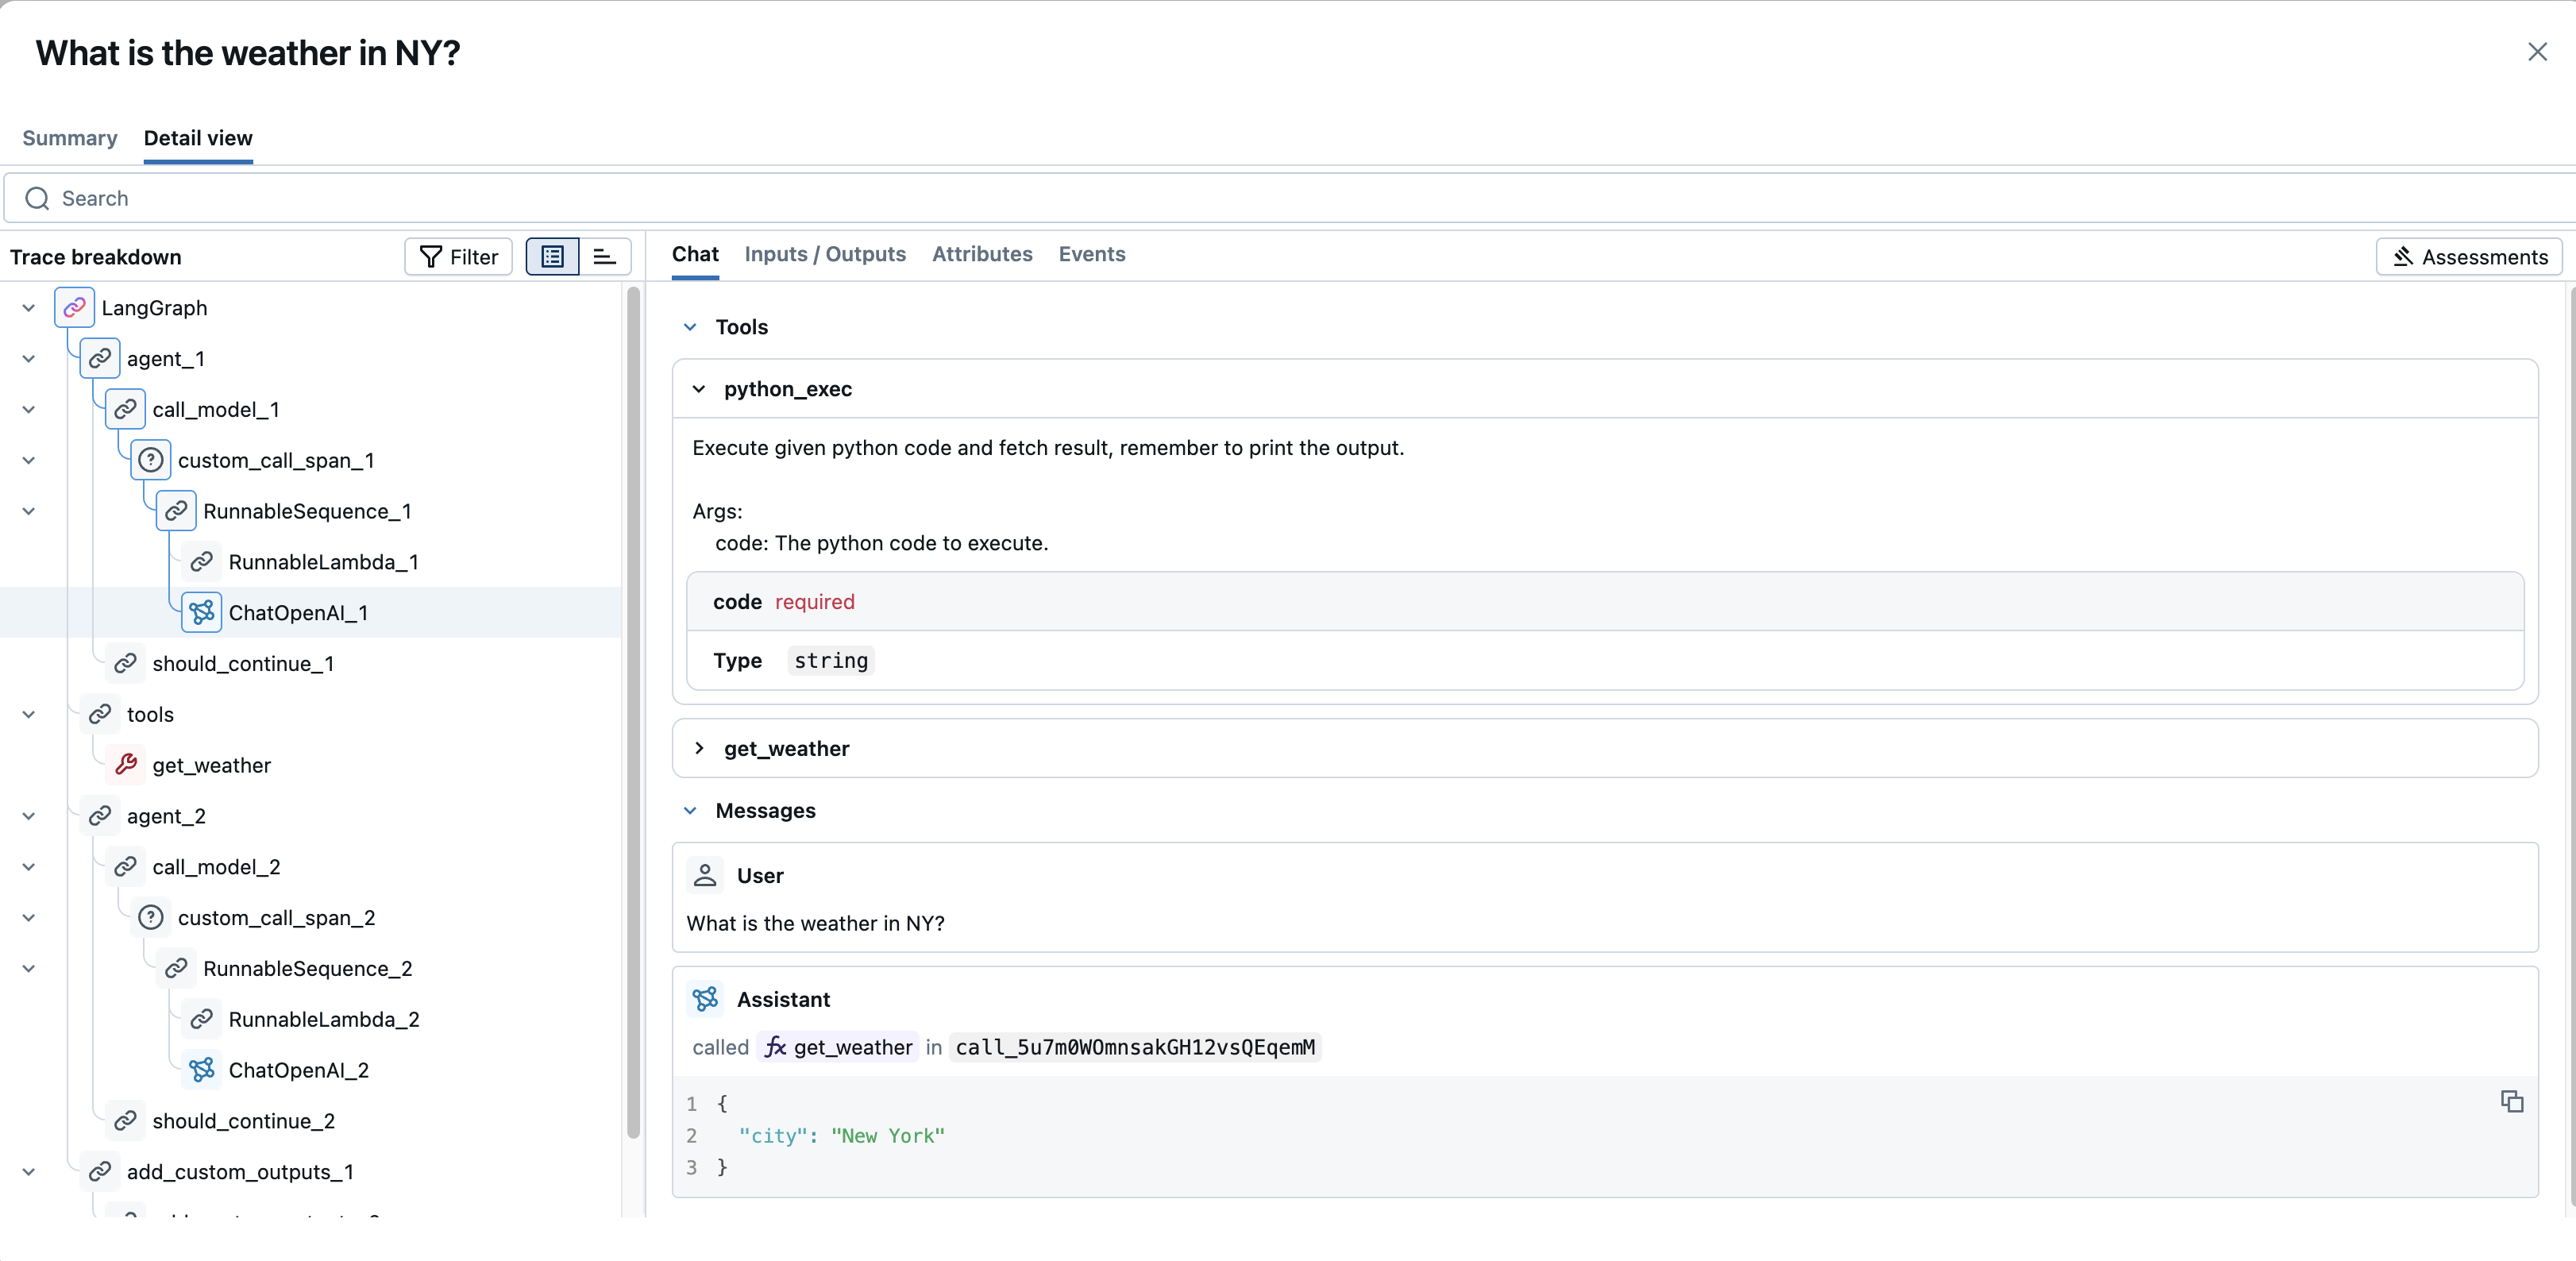Switch to the Attributes tab
The width and height of the screenshot is (2576, 1261).
981,255
